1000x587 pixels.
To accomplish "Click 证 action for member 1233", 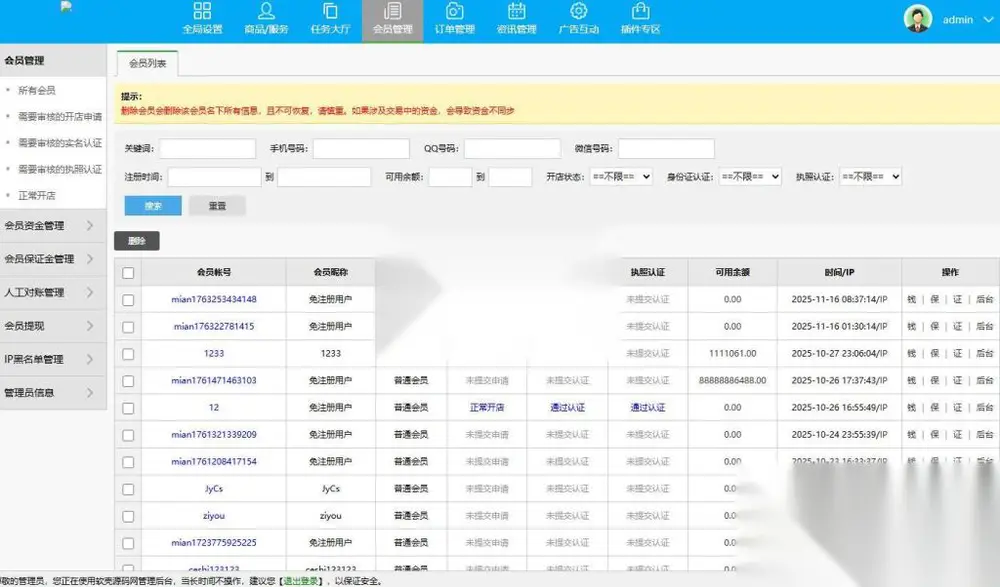I will [x=957, y=353].
